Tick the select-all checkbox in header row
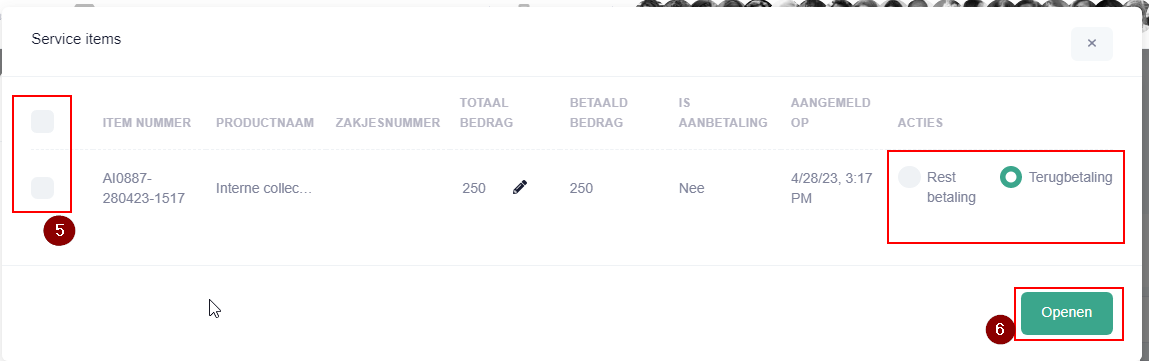 [43, 121]
